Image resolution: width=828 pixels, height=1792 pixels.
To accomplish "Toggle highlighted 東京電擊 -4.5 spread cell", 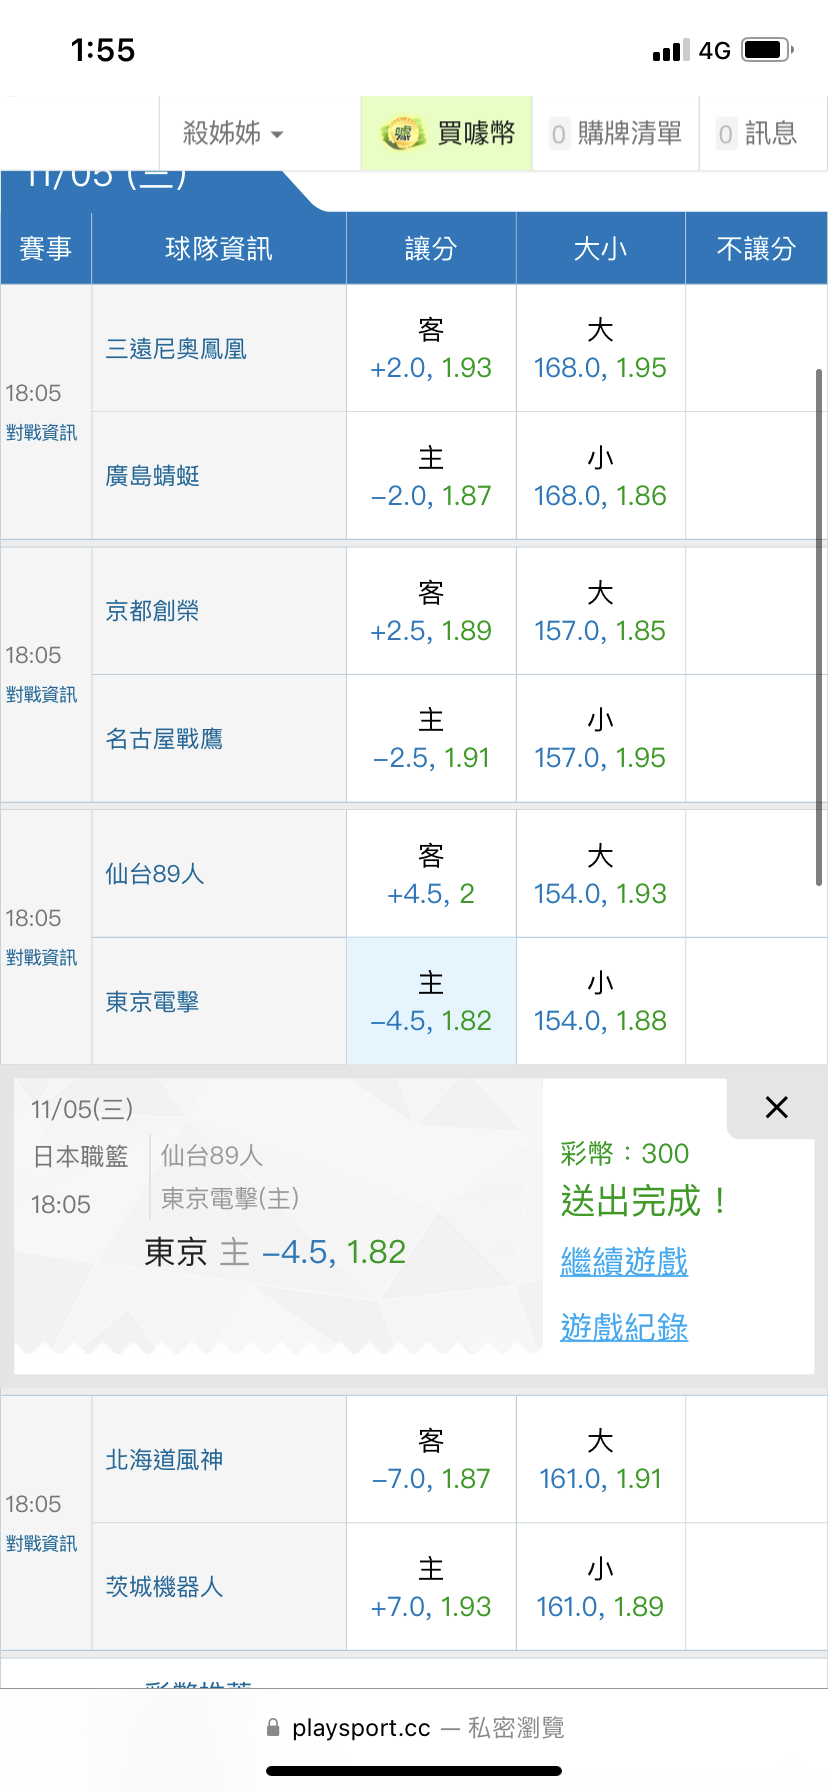I will coord(431,1002).
